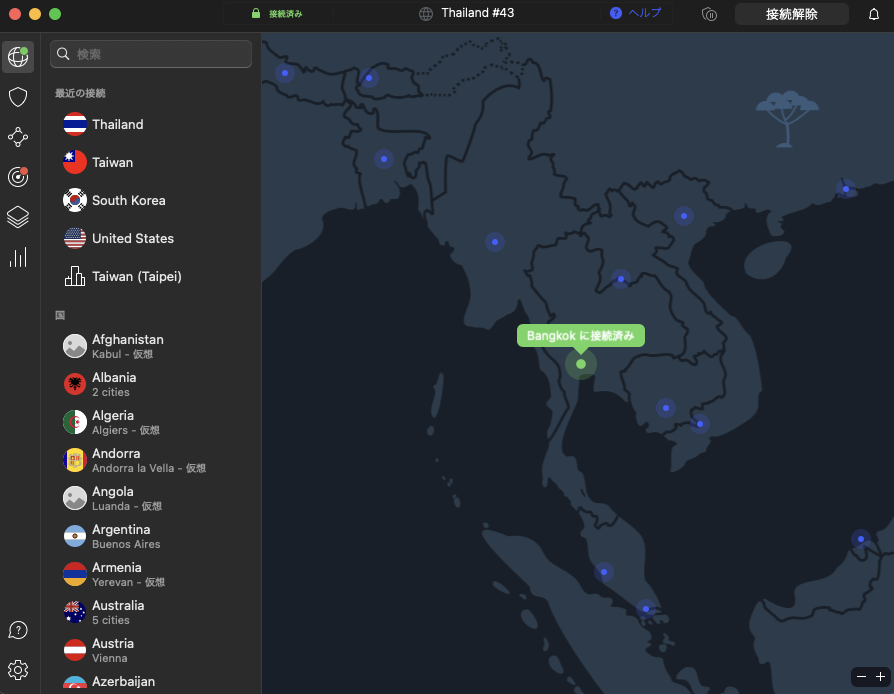Expand Albania with 2 cities
Screen dimensions: 894x694
click(114, 384)
